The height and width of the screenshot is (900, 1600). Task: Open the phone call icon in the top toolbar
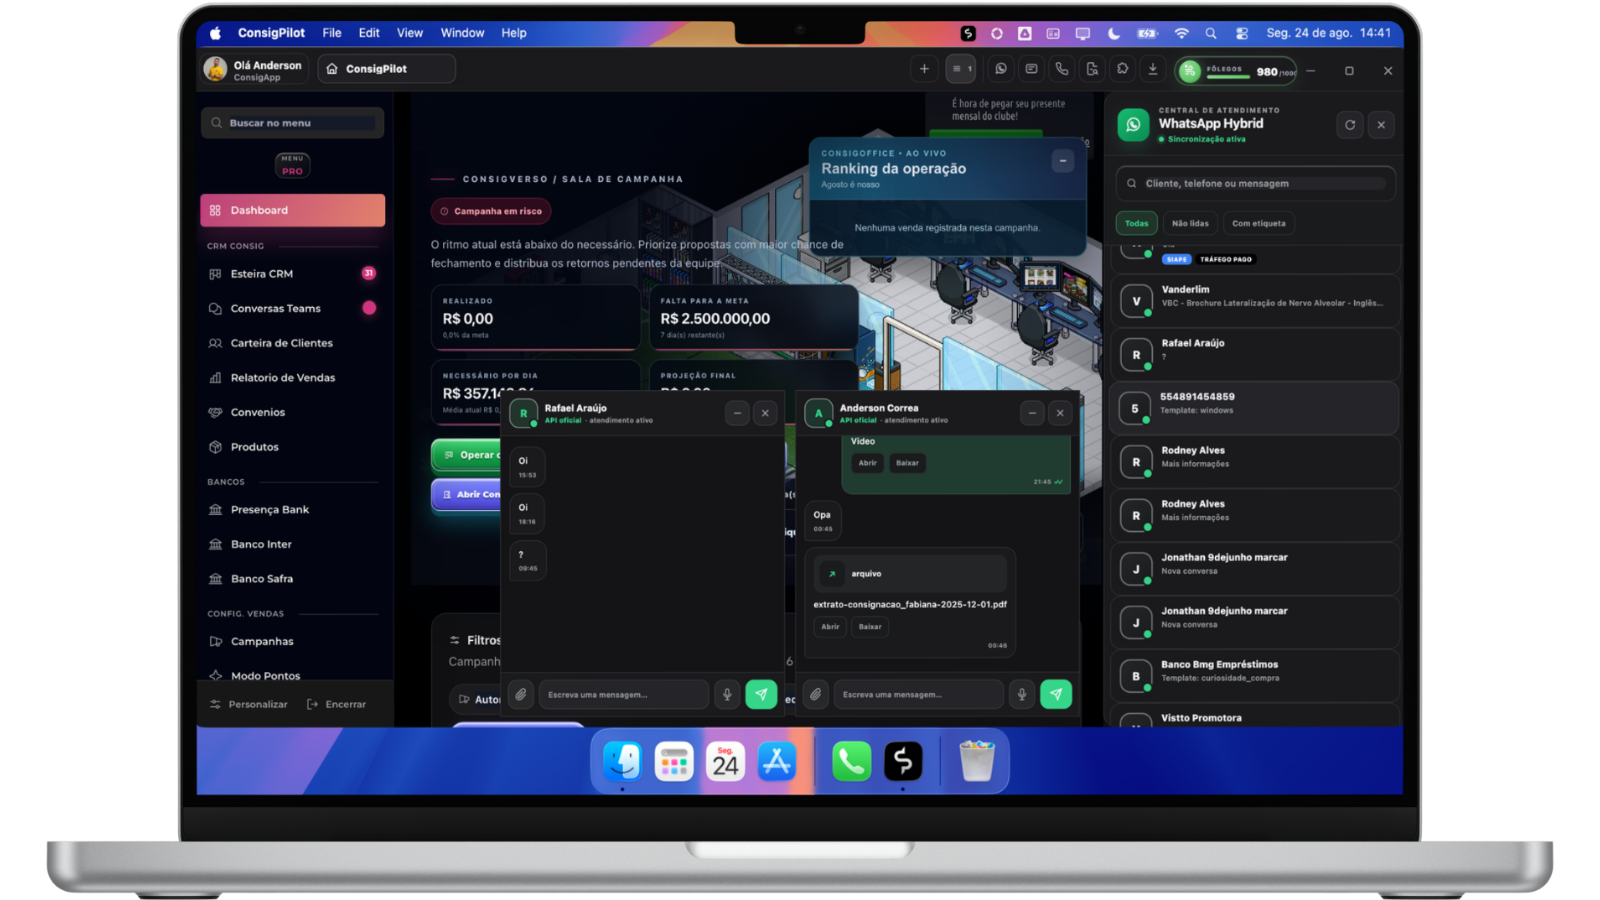[x=1062, y=69]
